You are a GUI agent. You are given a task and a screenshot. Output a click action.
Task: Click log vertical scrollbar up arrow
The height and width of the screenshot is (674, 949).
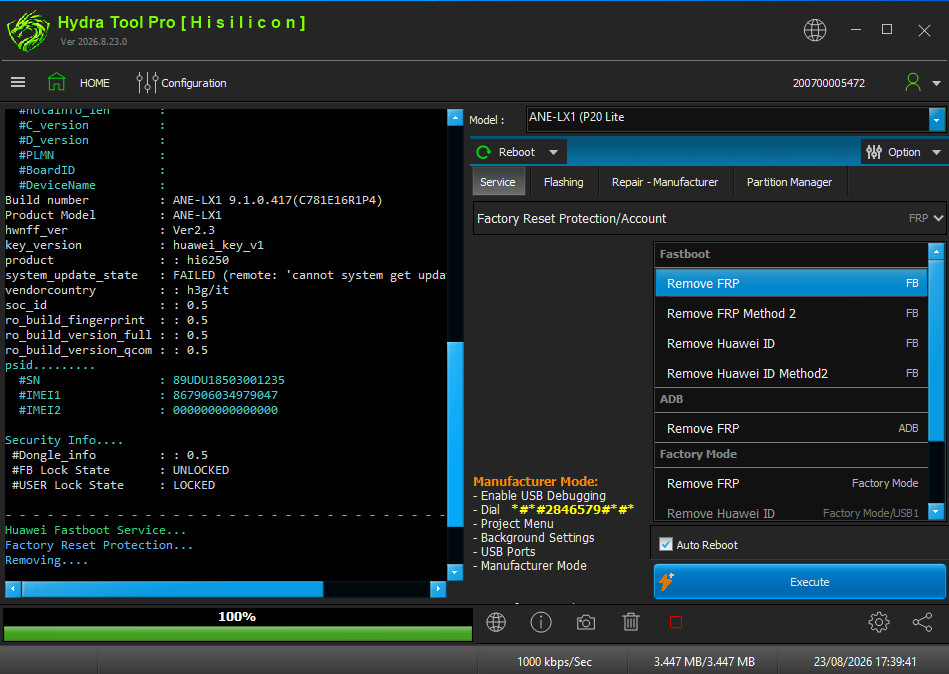tap(455, 117)
